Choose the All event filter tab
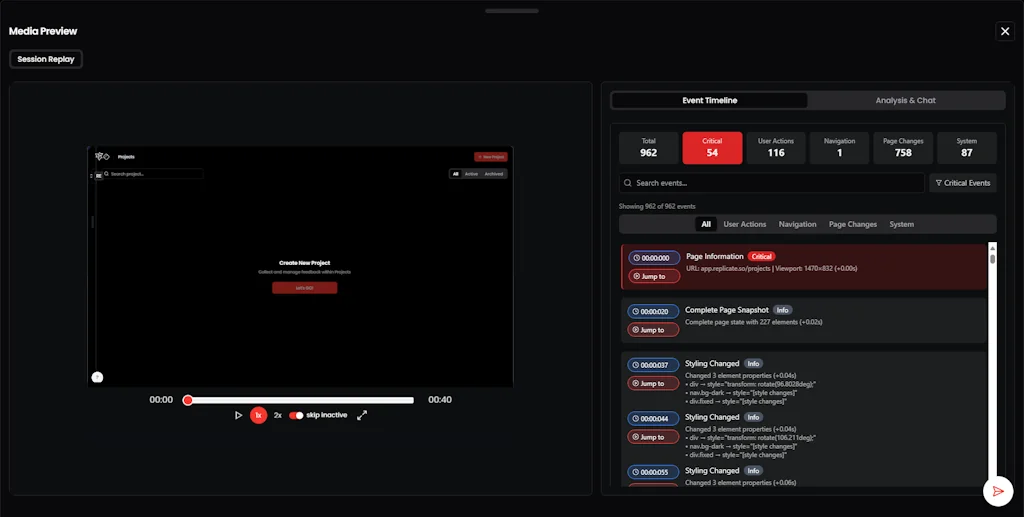 [706, 224]
